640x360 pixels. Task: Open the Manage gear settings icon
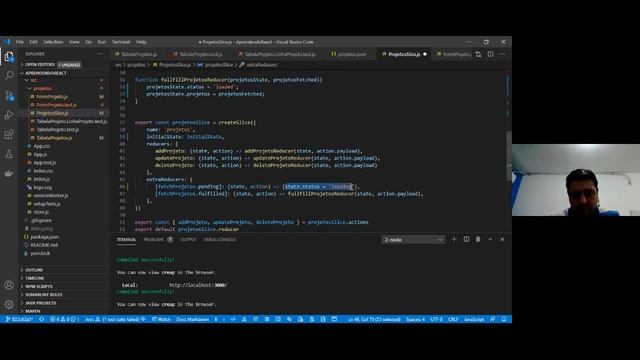[9, 304]
